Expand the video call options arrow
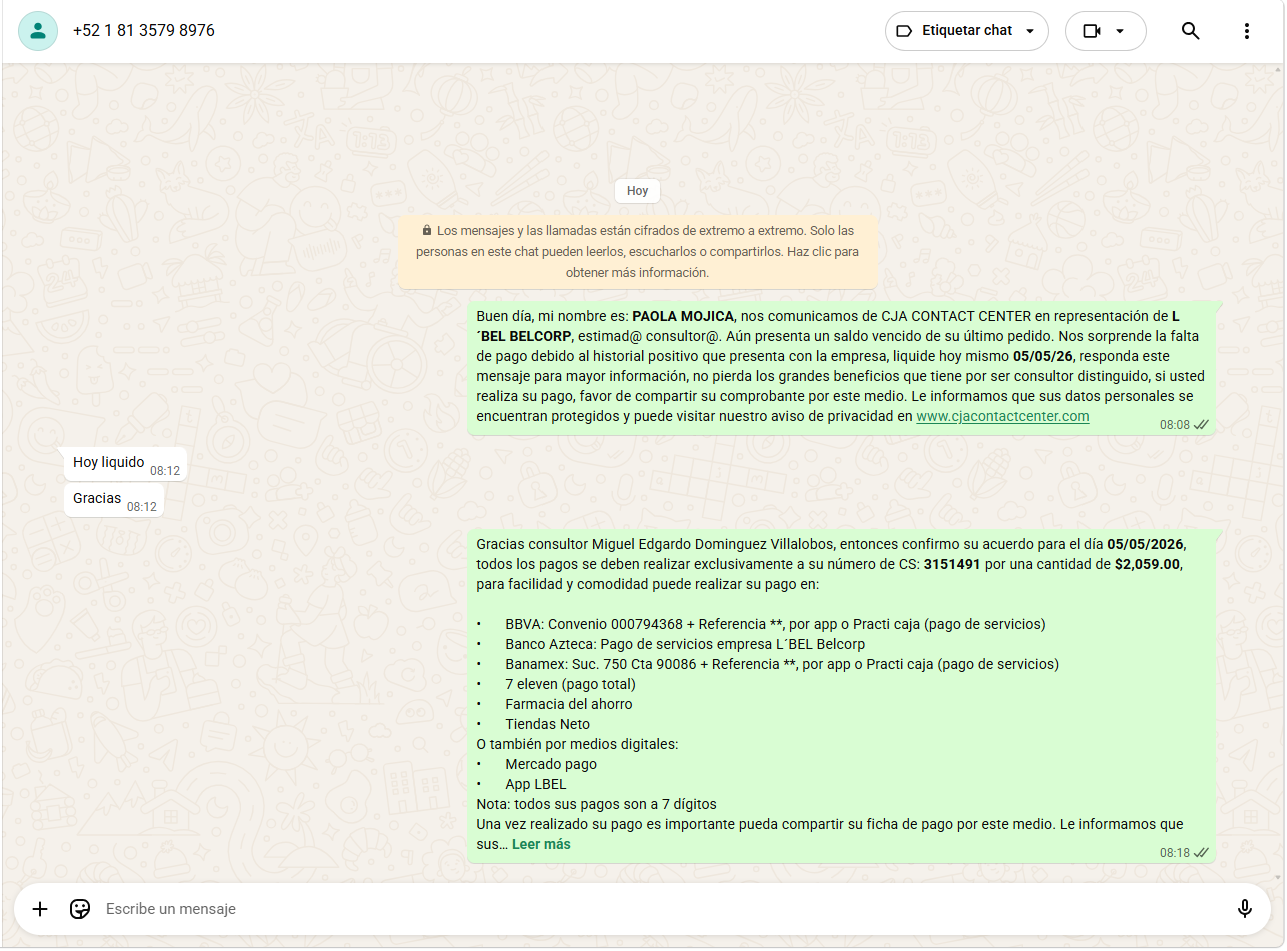The width and height of the screenshot is (1287, 951). [1120, 31]
